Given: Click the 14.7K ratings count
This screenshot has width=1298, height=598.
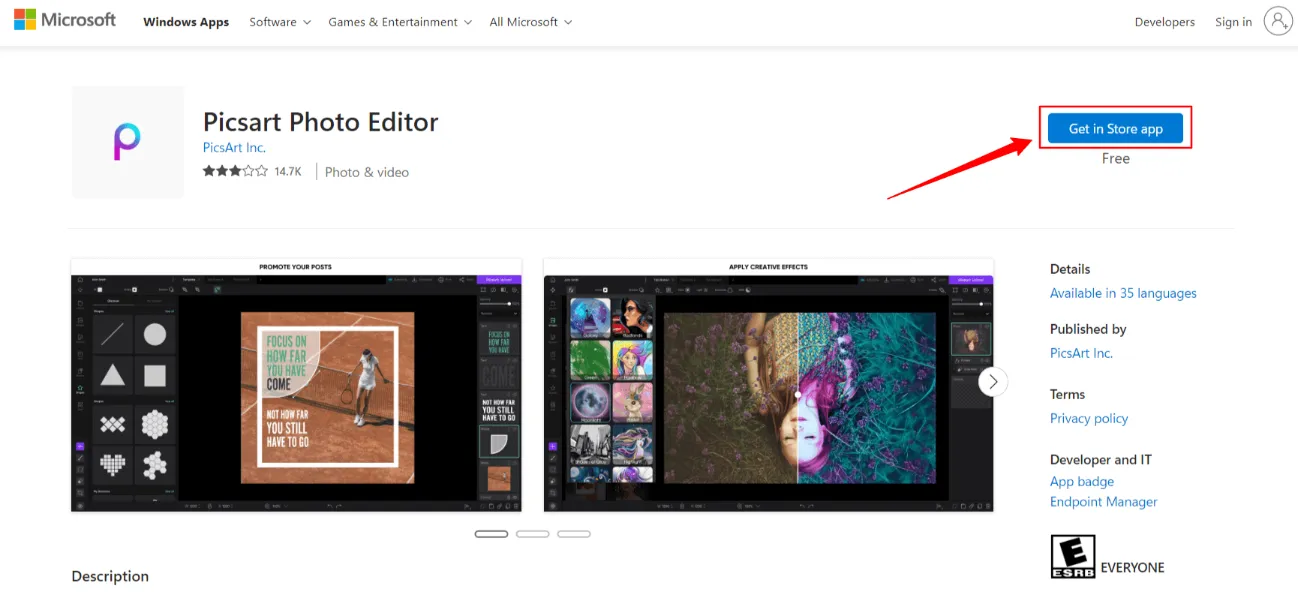Looking at the screenshot, I should (x=288, y=172).
